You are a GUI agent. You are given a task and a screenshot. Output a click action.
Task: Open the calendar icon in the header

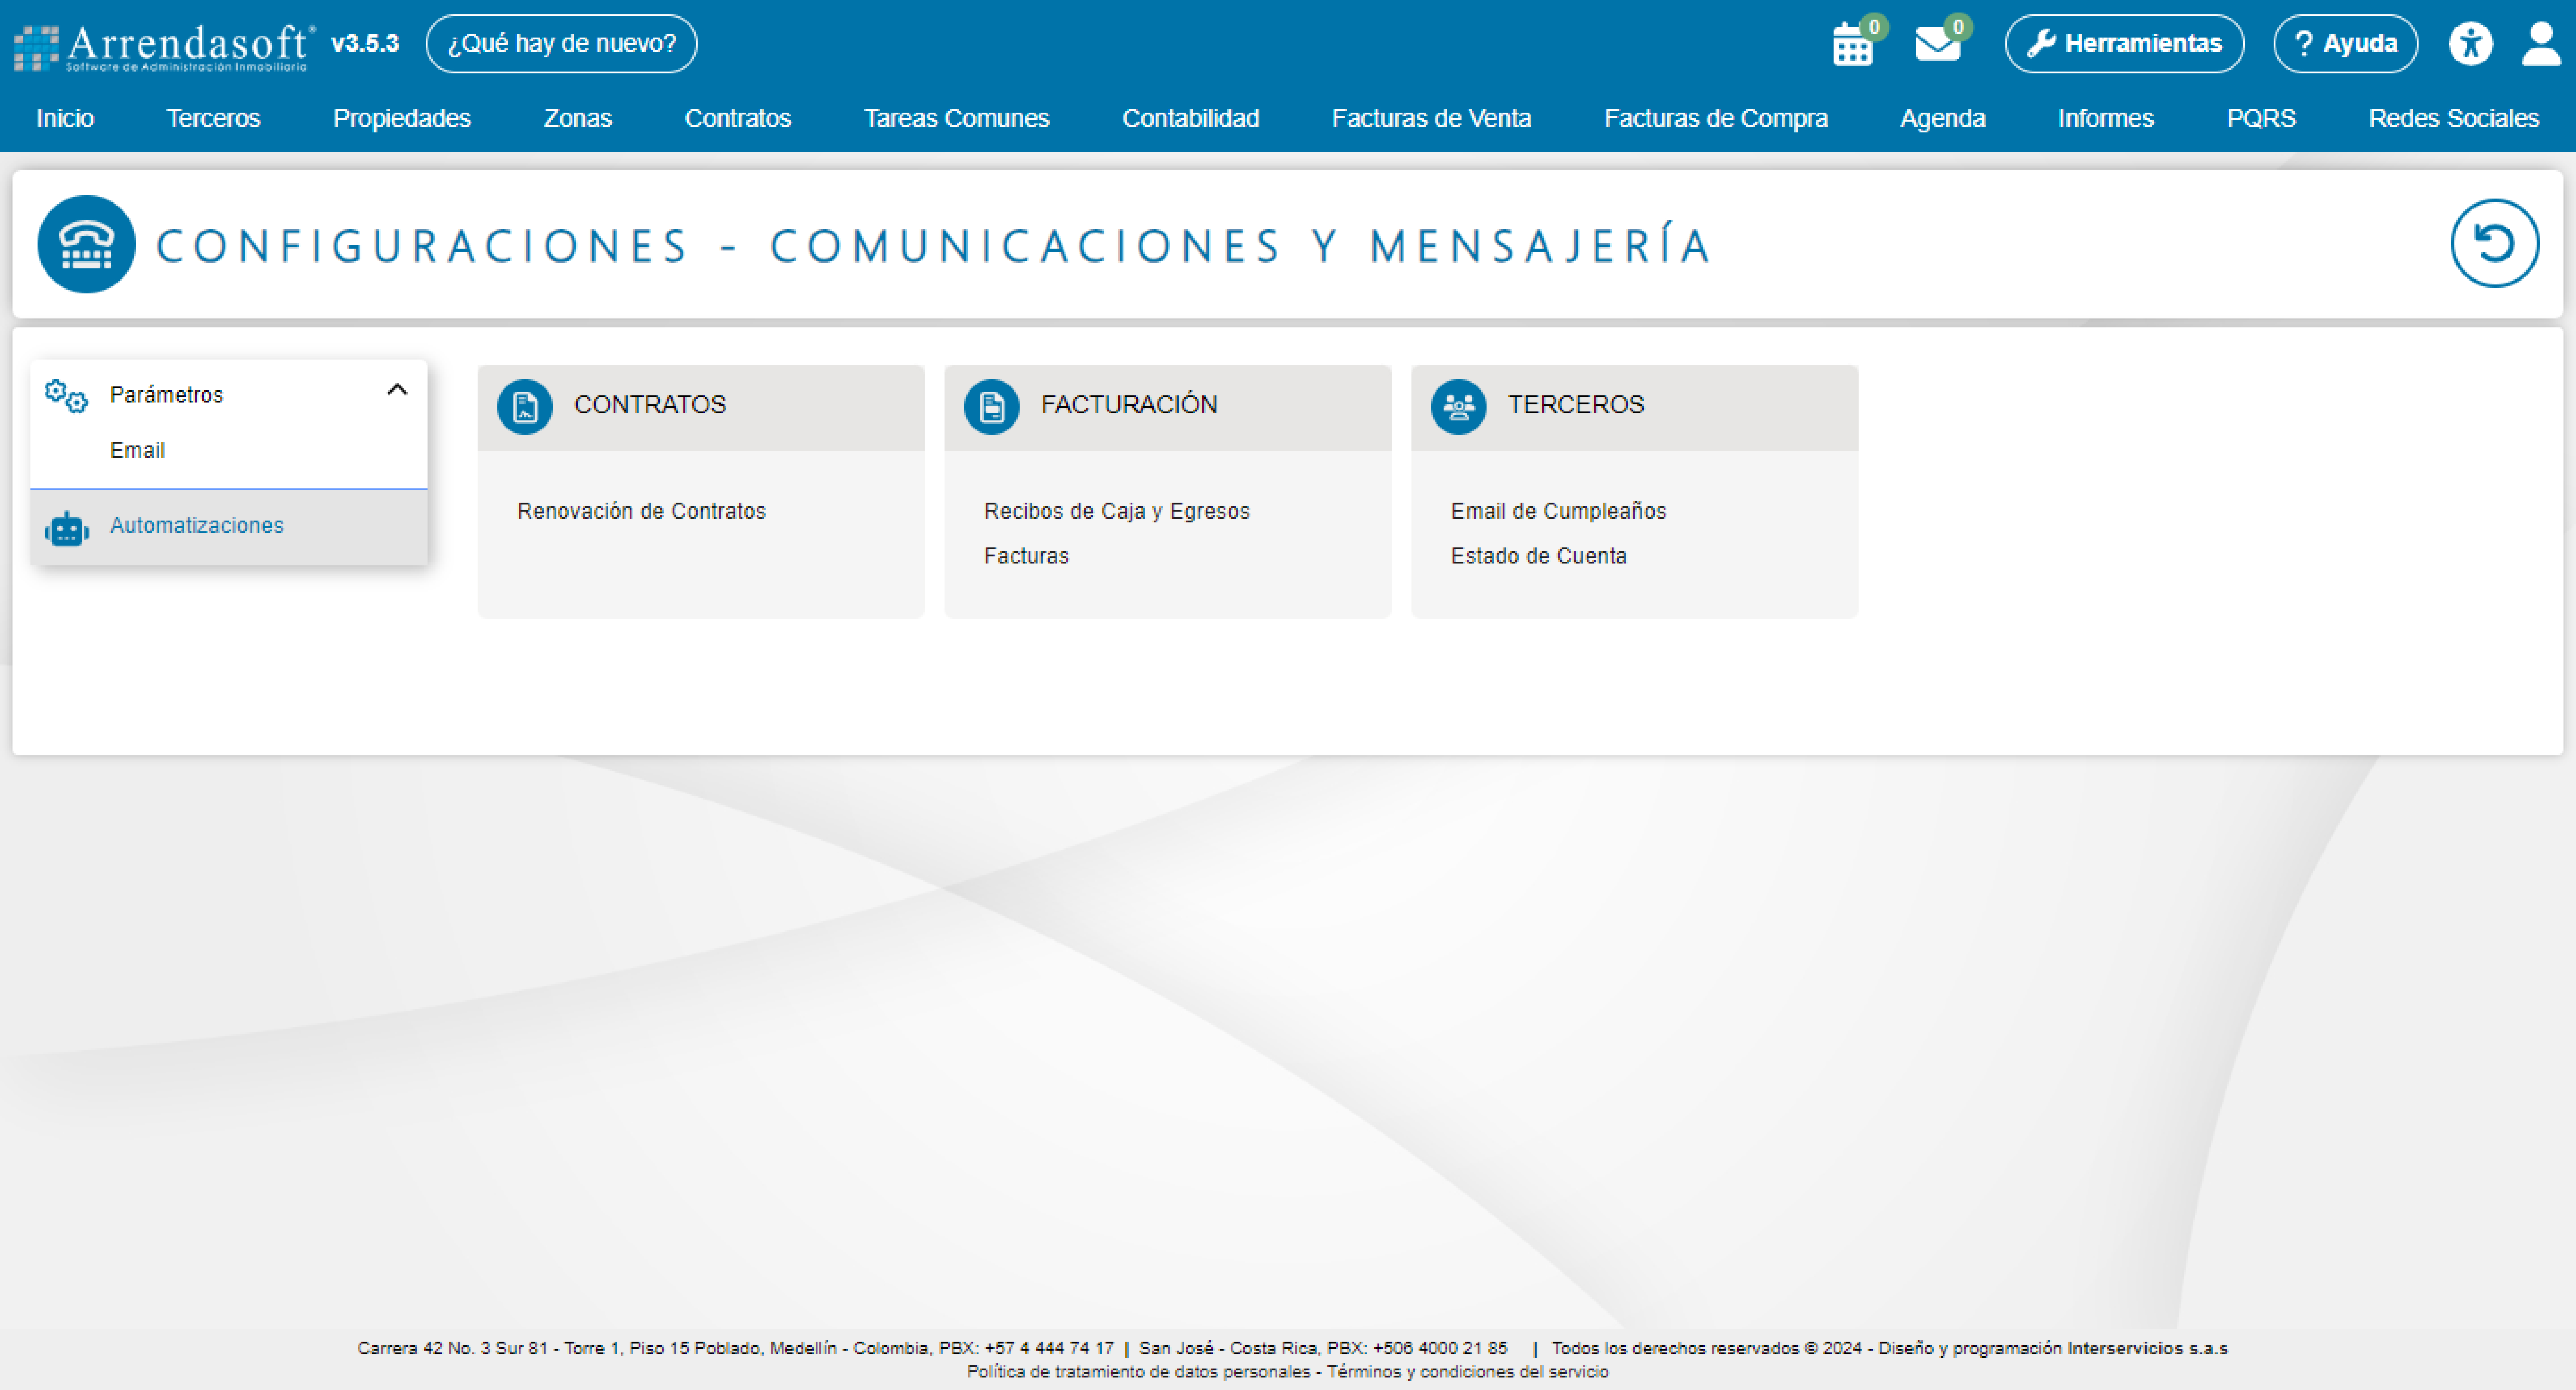click(x=1852, y=45)
